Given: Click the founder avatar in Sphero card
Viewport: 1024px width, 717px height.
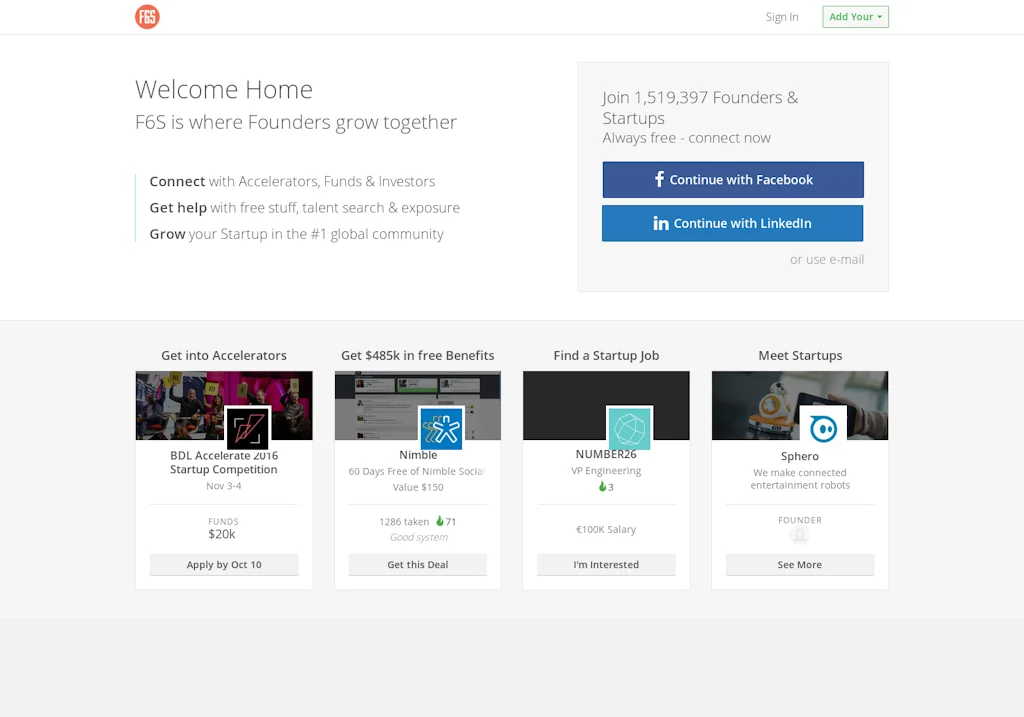Looking at the screenshot, I should 799,536.
